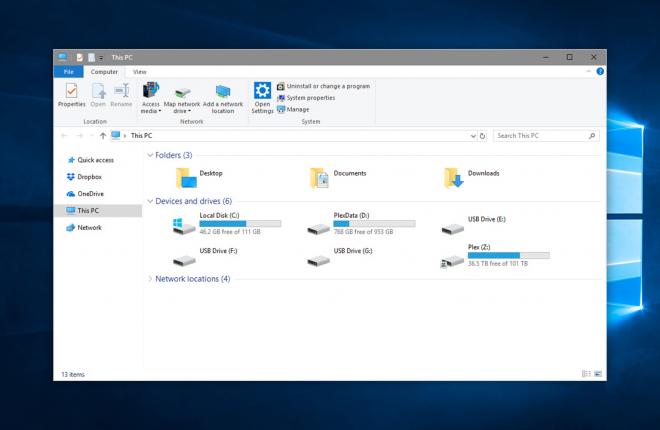660x430 pixels.
Task: Open the File menu tab
Action: click(x=68, y=72)
